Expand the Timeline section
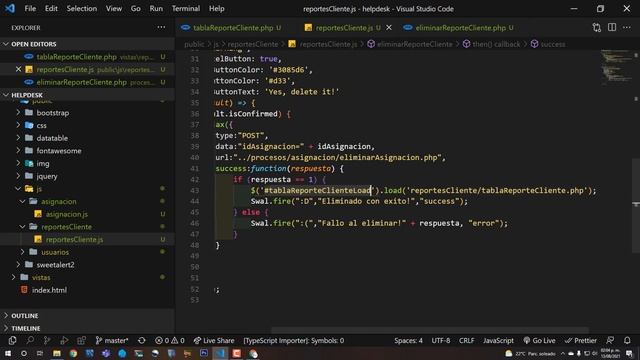This screenshot has width=640, height=360. pos(87,328)
